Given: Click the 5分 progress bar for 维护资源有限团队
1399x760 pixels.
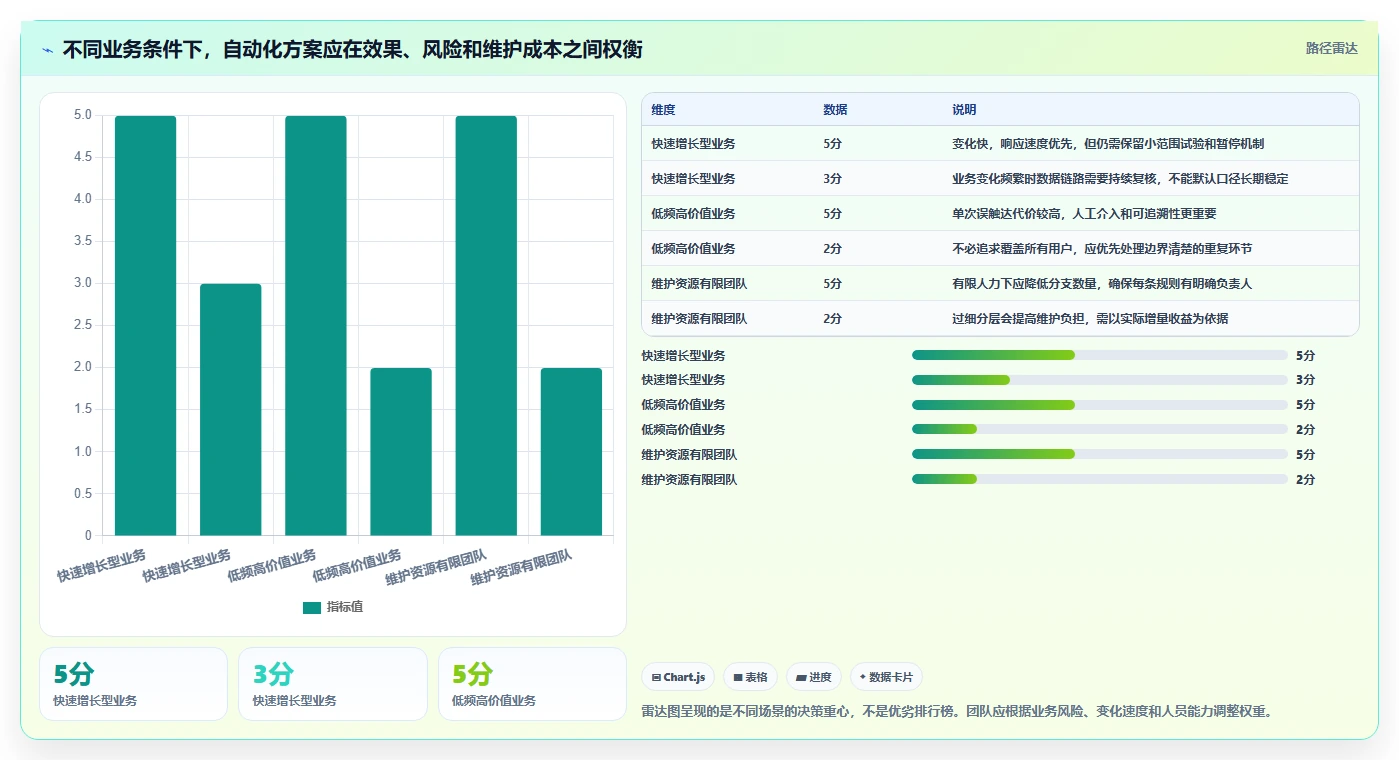Looking at the screenshot, I should tap(1099, 454).
